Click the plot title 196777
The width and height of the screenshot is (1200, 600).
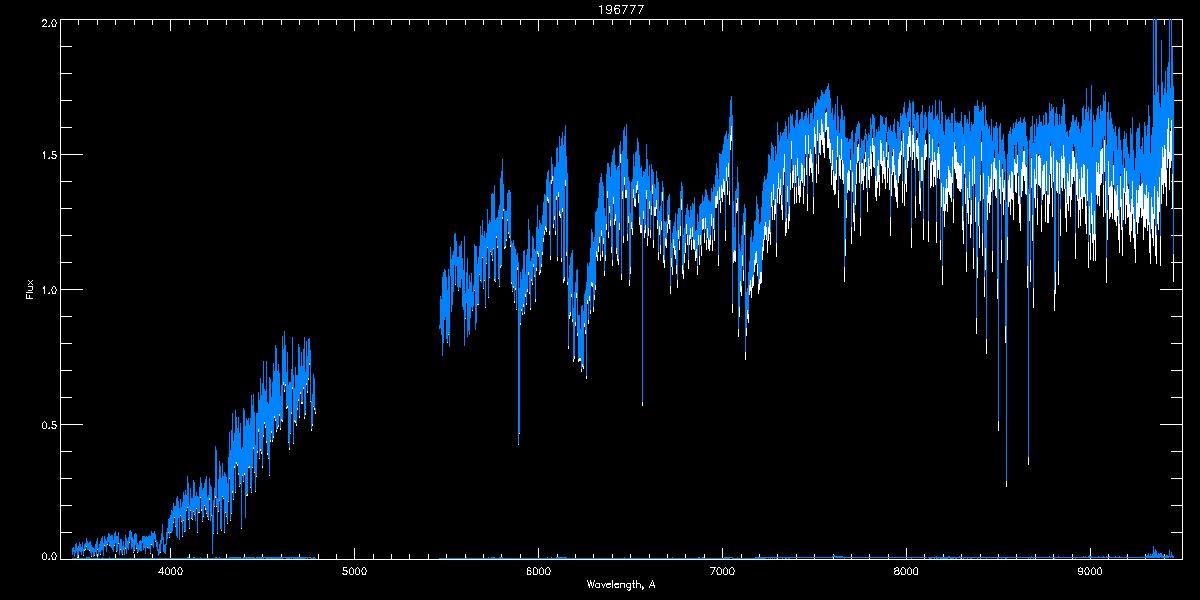[x=620, y=9]
